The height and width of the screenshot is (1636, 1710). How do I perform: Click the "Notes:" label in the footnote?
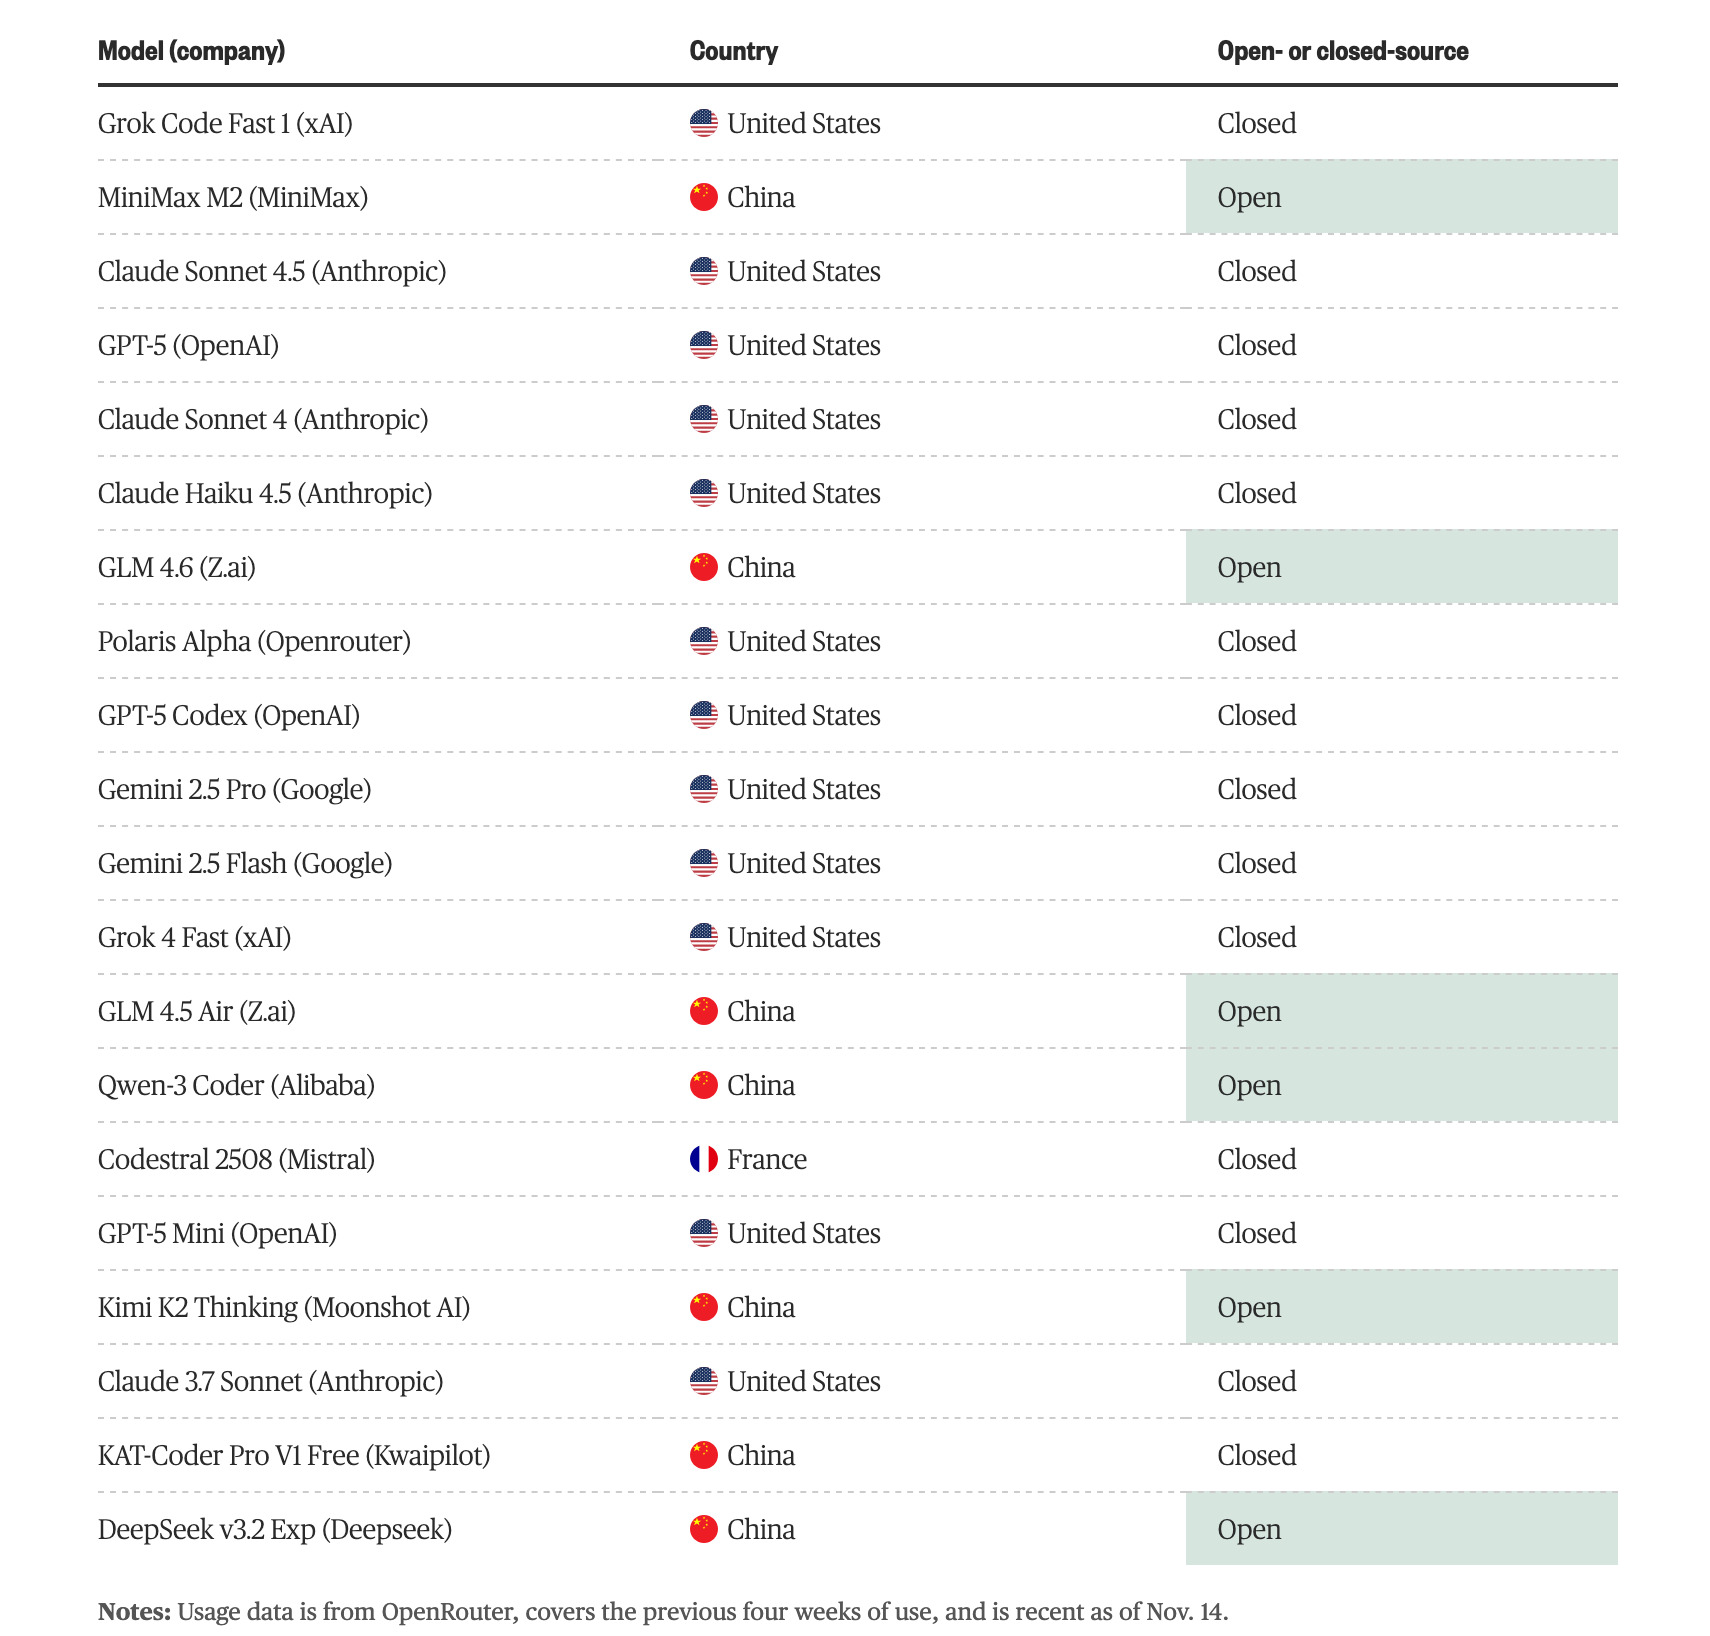[x=134, y=1611]
